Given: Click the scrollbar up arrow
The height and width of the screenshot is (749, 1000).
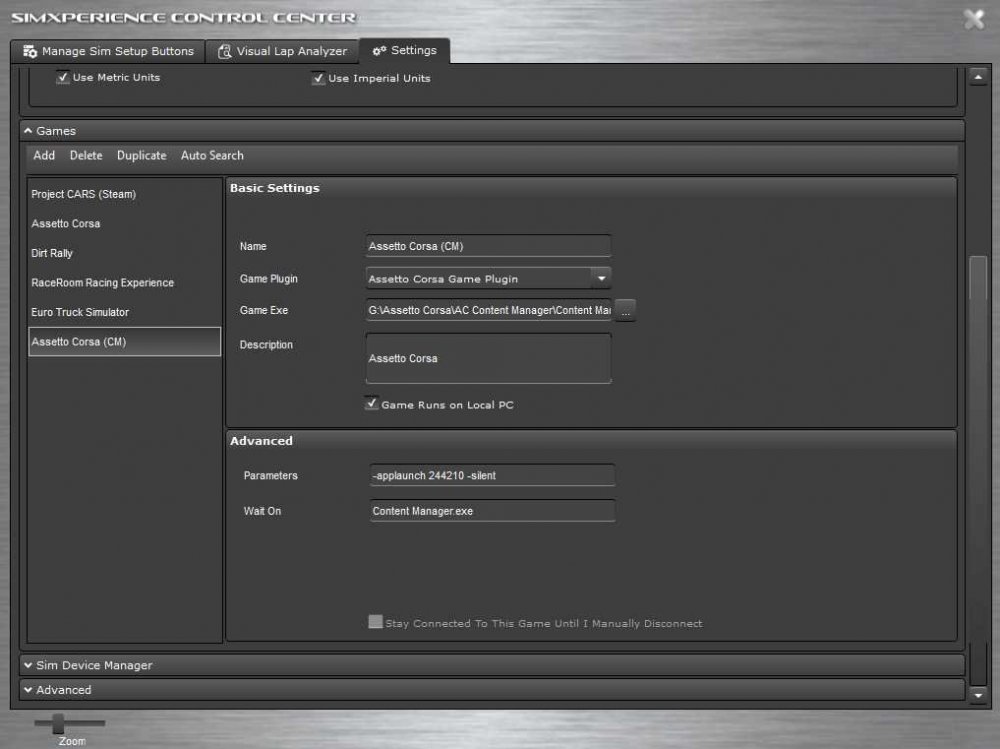Looking at the screenshot, I should point(978,77).
